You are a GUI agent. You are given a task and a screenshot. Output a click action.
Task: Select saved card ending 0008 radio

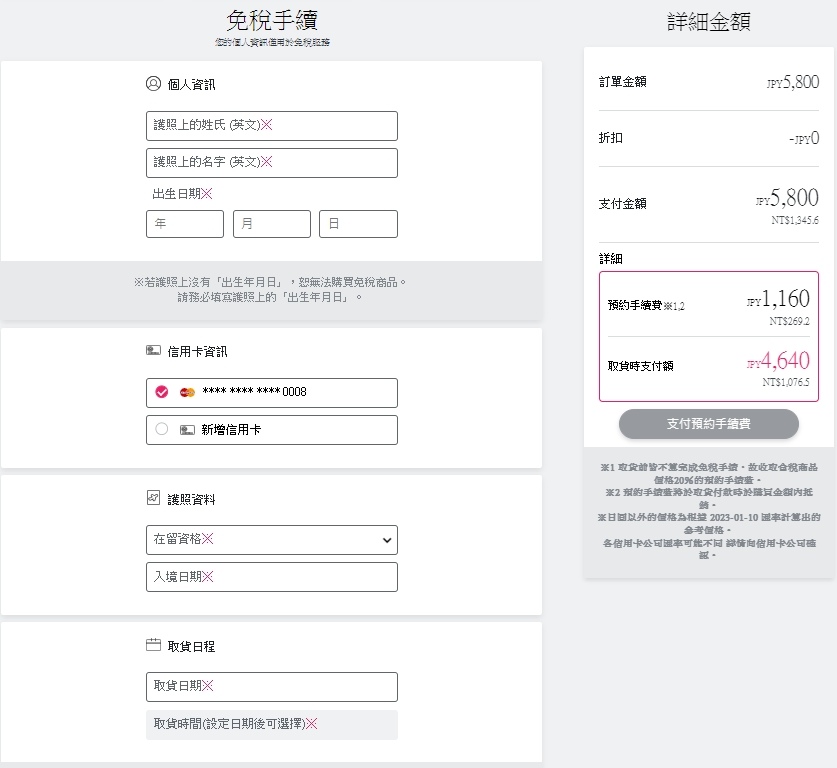(x=162, y=392)
